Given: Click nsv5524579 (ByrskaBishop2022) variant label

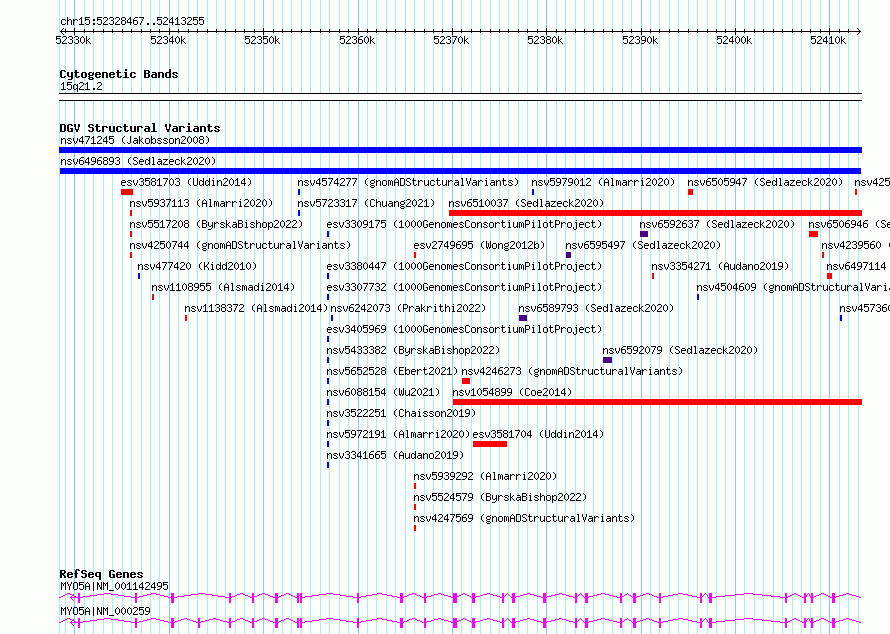Looking at the screenshot, I should pos(500,497).
